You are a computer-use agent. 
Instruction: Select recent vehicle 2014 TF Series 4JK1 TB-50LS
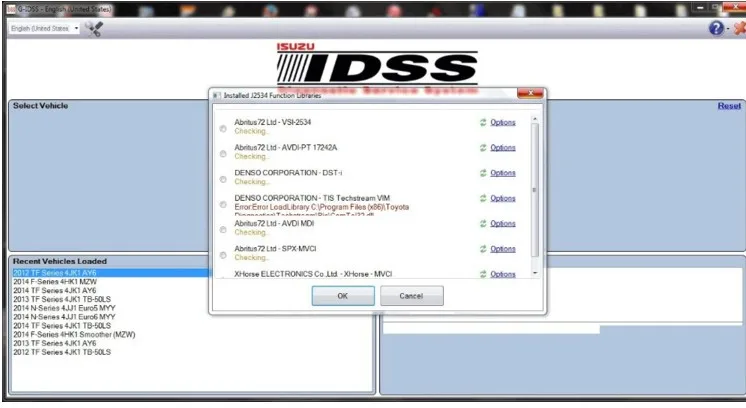pos(62,326)
